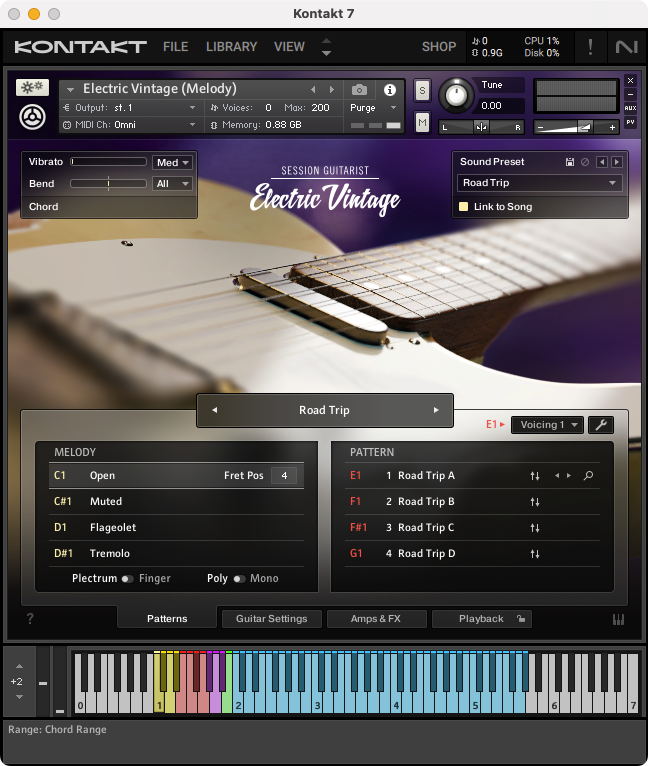The image size is (648, 766).
Task: Minimize the instrument header with minus button
Action: click(630, 94)
